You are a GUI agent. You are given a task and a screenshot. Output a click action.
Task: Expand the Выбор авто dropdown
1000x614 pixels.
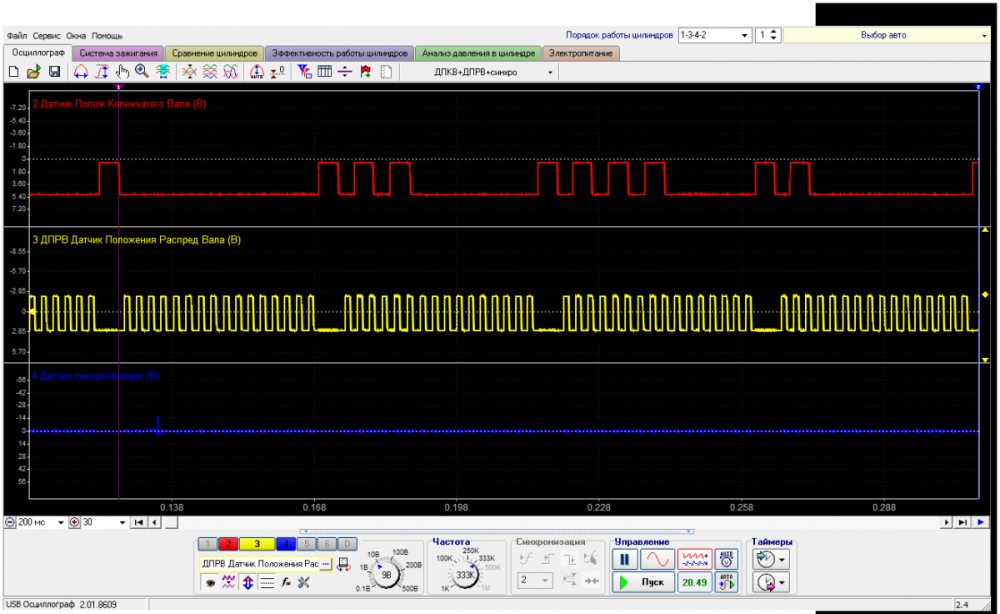[x=985, y=35]
